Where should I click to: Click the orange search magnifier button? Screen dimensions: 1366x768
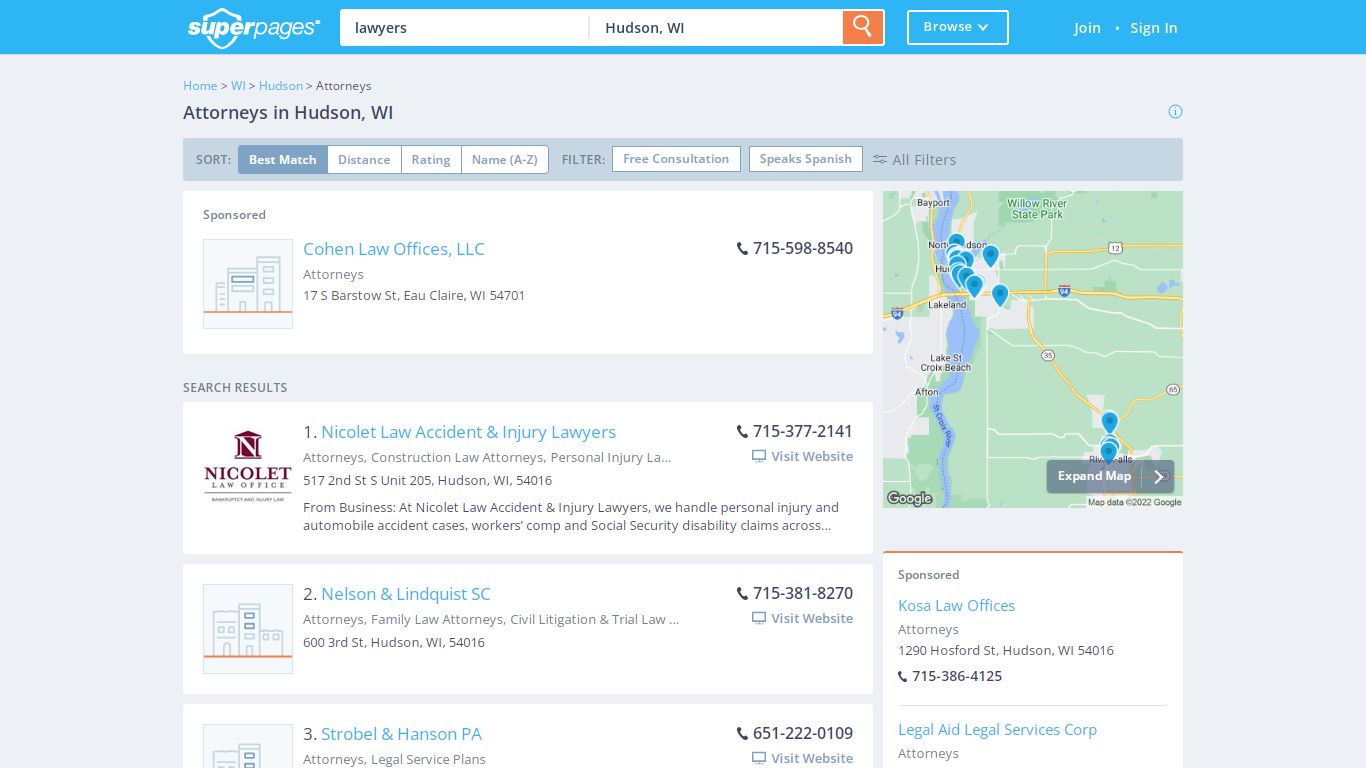pos(863,27)
